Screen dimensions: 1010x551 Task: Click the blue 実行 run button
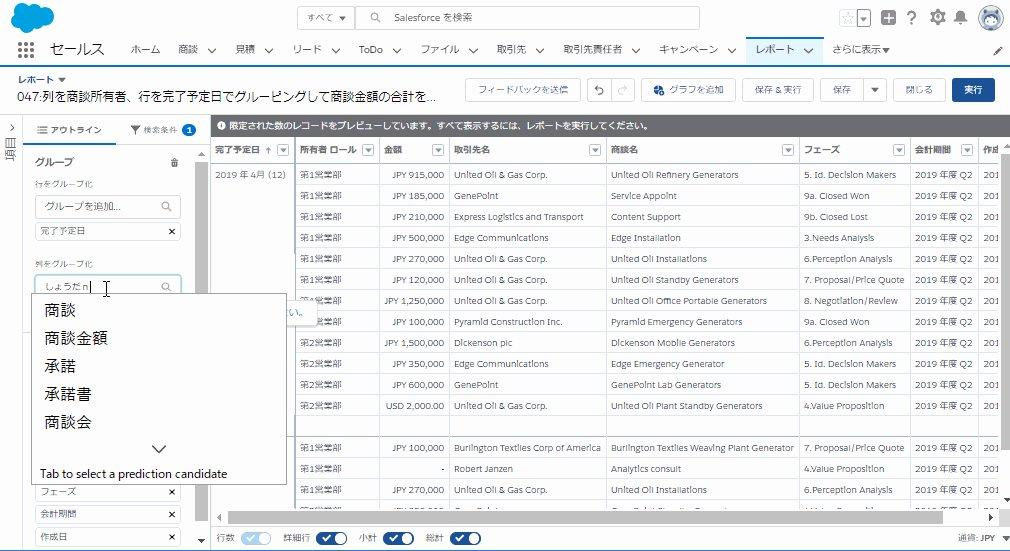tap(973, 90)
